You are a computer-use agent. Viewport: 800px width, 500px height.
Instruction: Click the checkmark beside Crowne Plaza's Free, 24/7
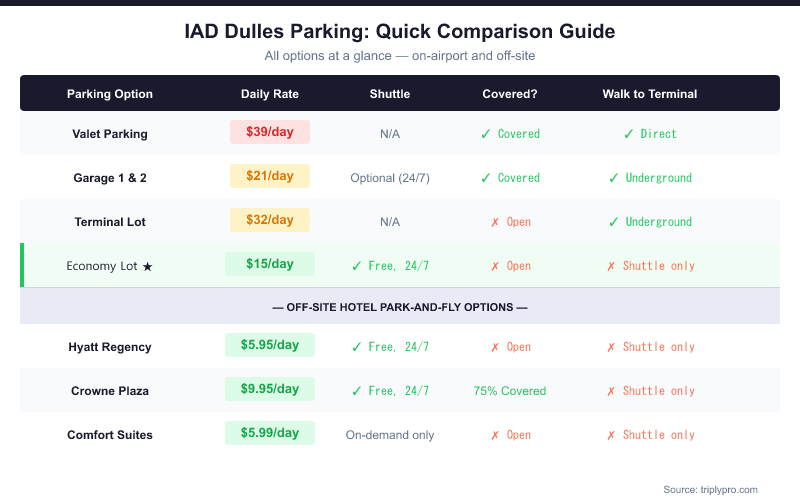356,391
